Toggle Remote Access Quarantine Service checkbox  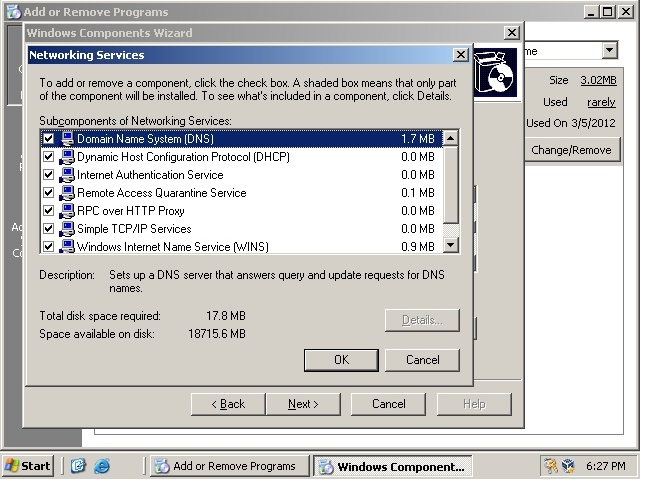click(49, 193)
